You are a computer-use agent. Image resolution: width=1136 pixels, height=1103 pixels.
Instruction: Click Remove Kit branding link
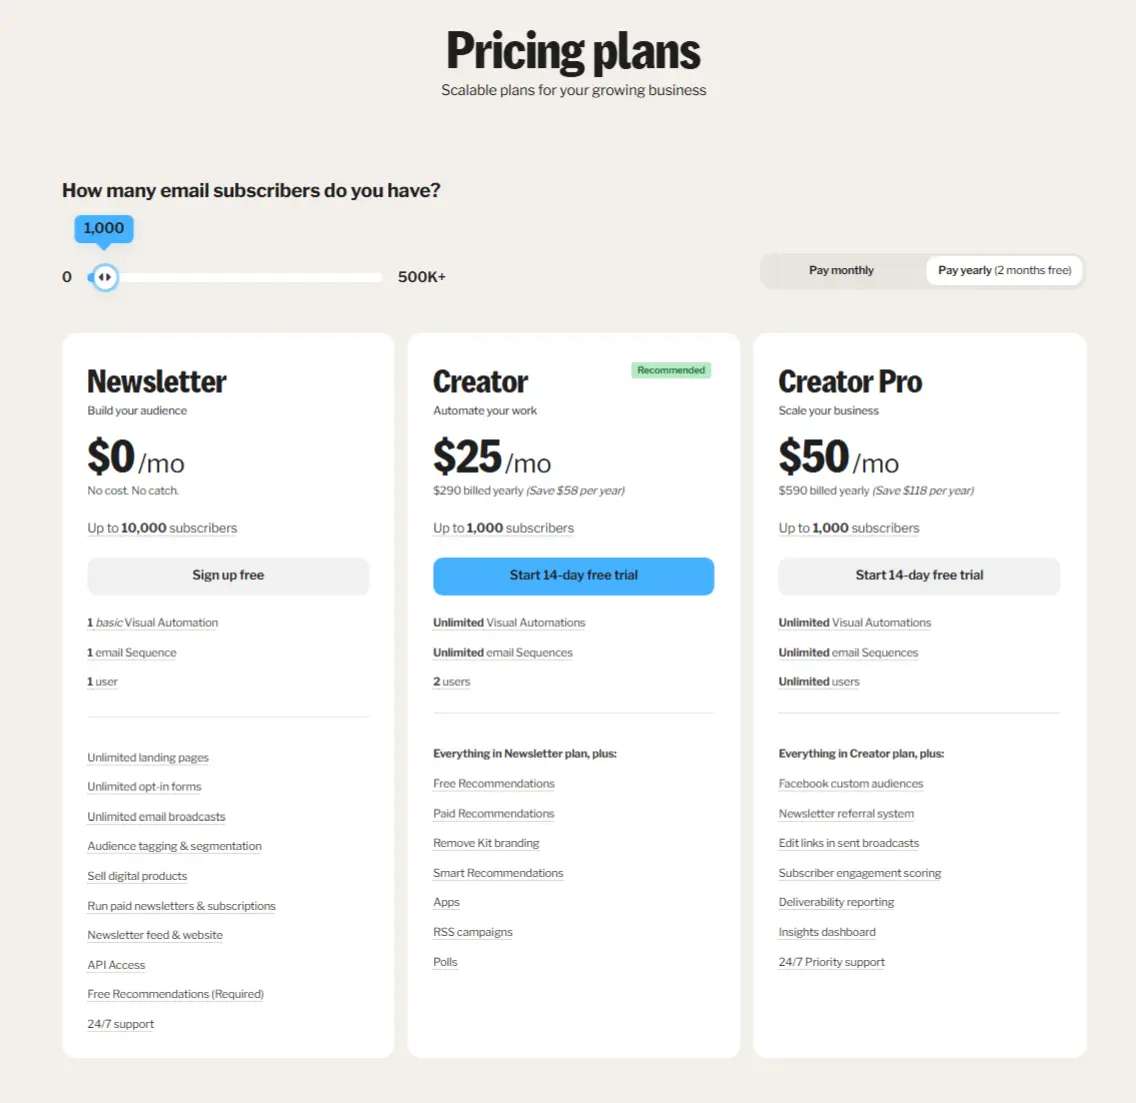(486, 842)
